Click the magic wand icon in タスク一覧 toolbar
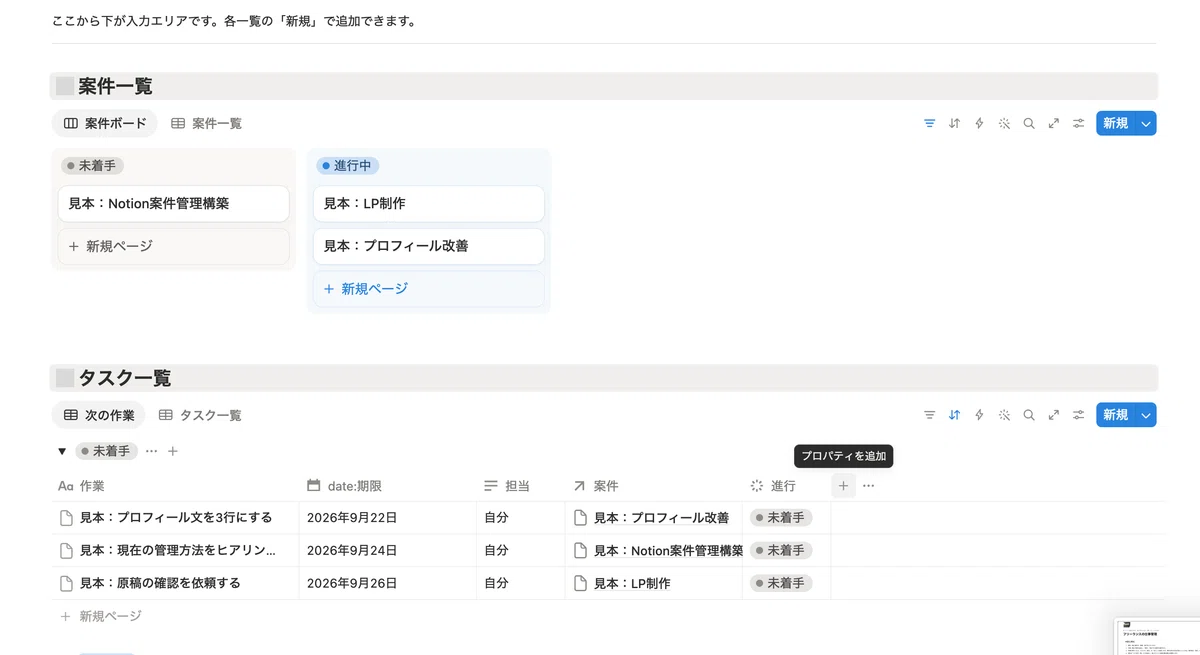This screenshot has height=655, width=1200. 1004,414
